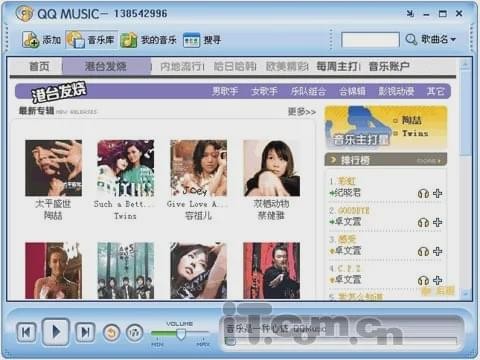This screenshot has width=480, height=360.
Task: Skip to the previous track
Action: pos(26,332)
